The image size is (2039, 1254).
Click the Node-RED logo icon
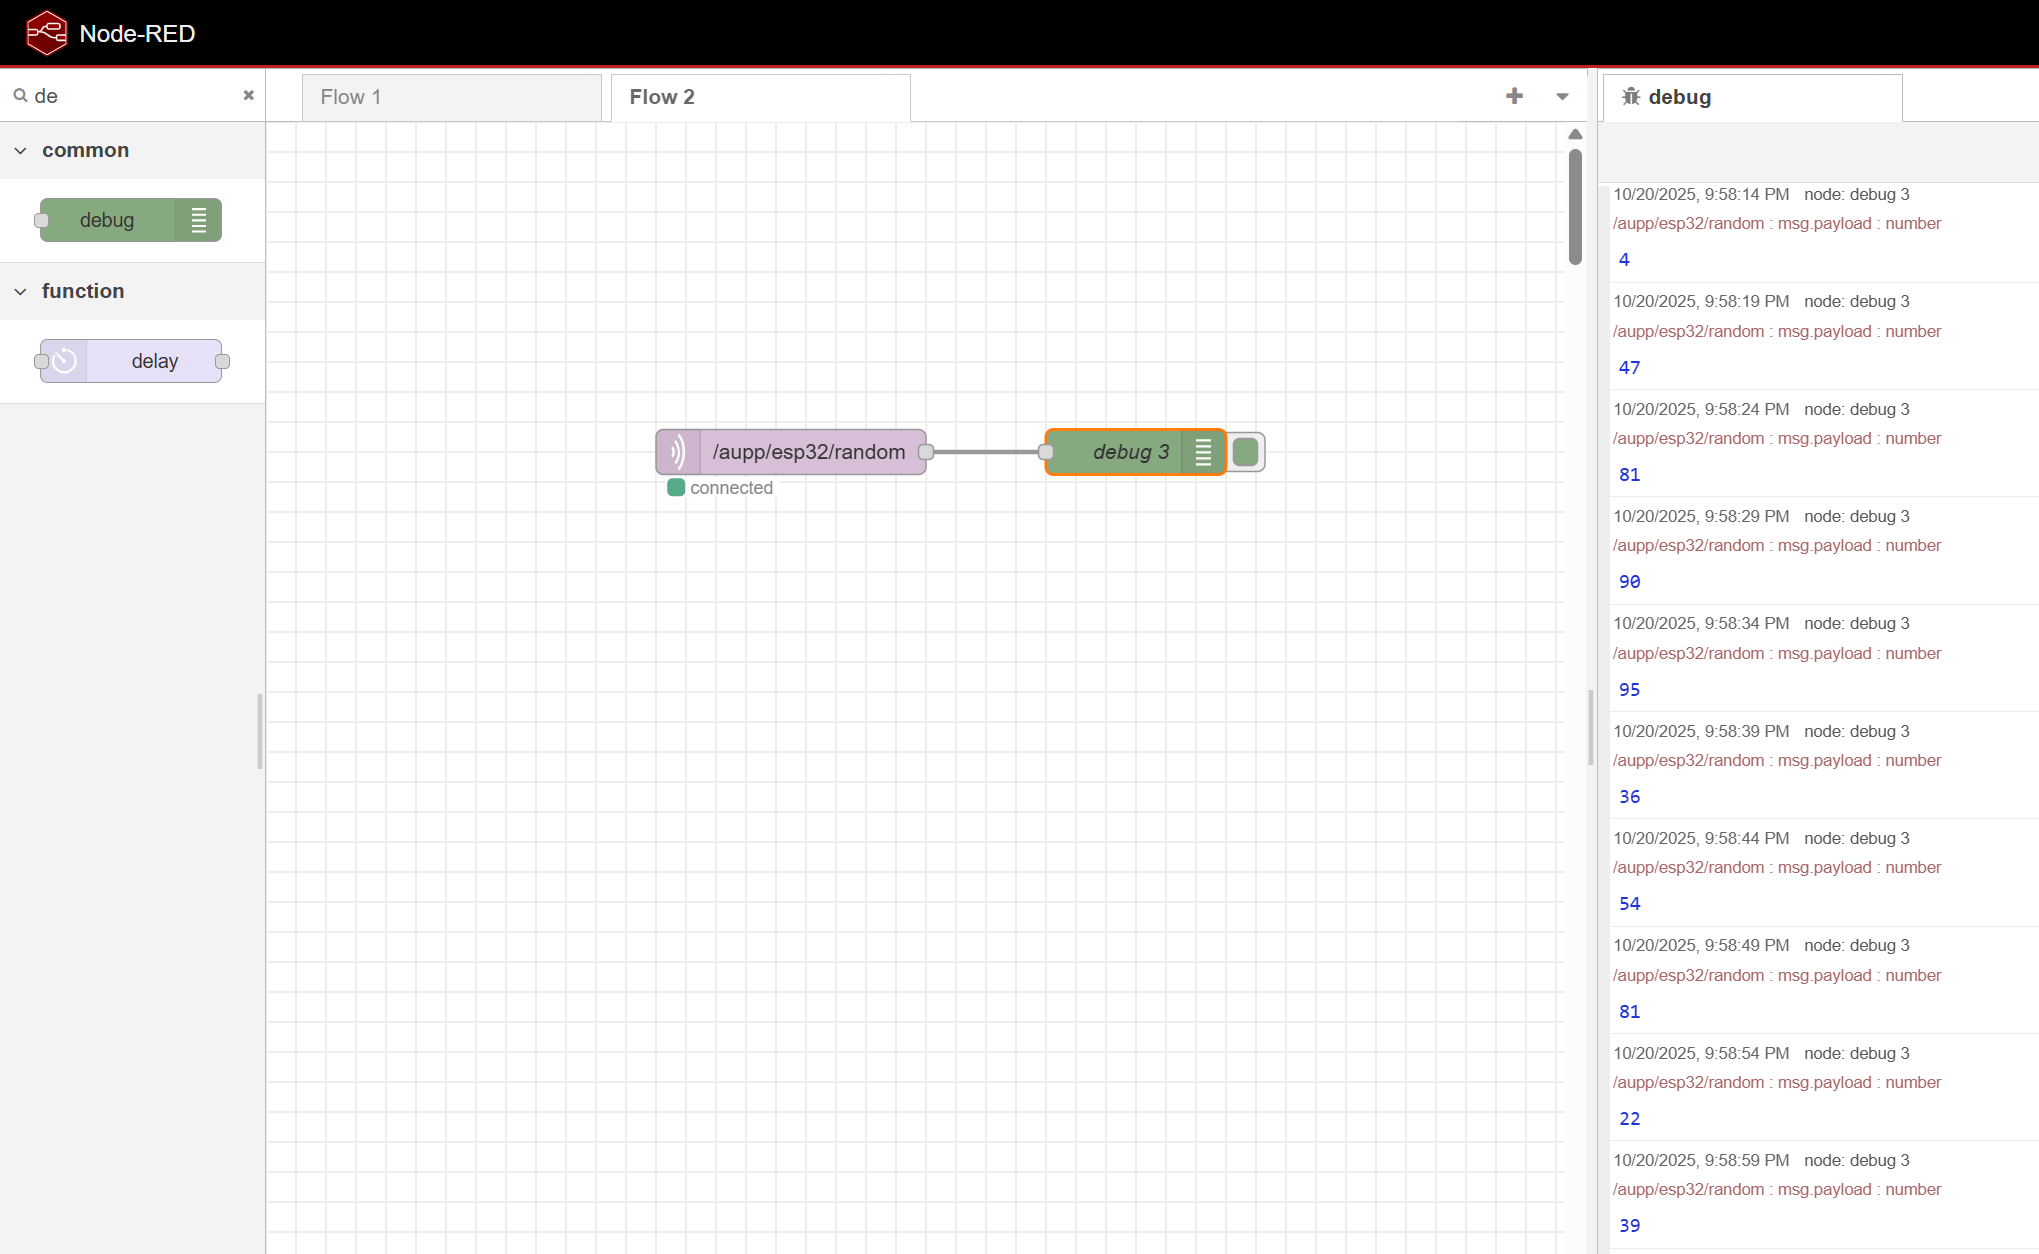pos(46,33)
